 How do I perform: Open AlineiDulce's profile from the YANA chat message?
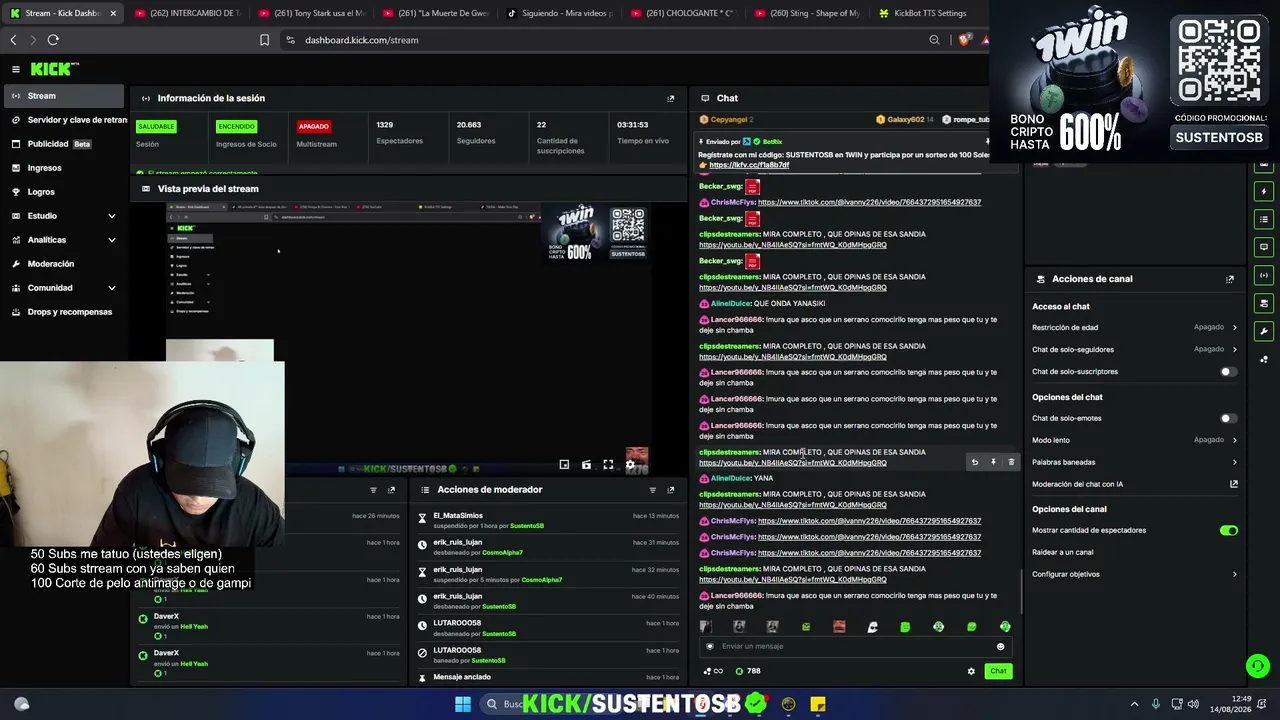[x=730, y=478]
